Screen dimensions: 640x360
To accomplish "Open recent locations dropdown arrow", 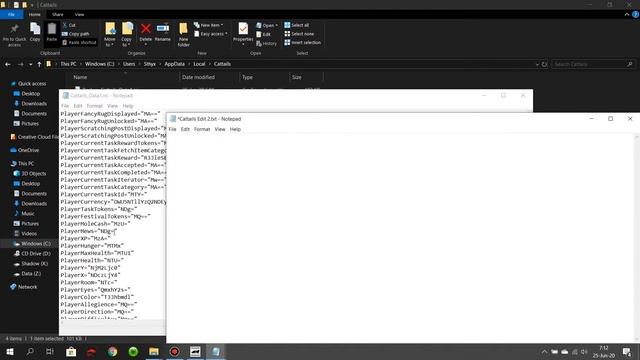I will point(31,64).
